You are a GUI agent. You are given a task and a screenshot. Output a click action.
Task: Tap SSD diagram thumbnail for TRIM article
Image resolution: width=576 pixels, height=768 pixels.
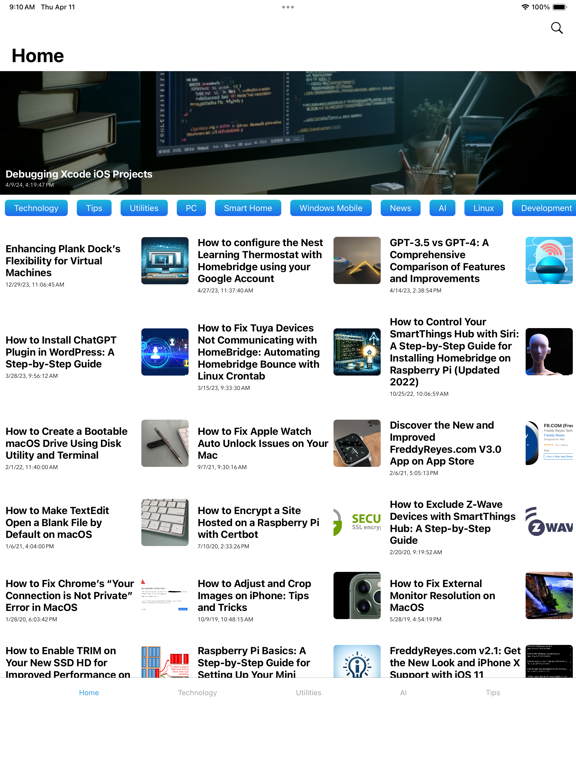click(165, 661)
